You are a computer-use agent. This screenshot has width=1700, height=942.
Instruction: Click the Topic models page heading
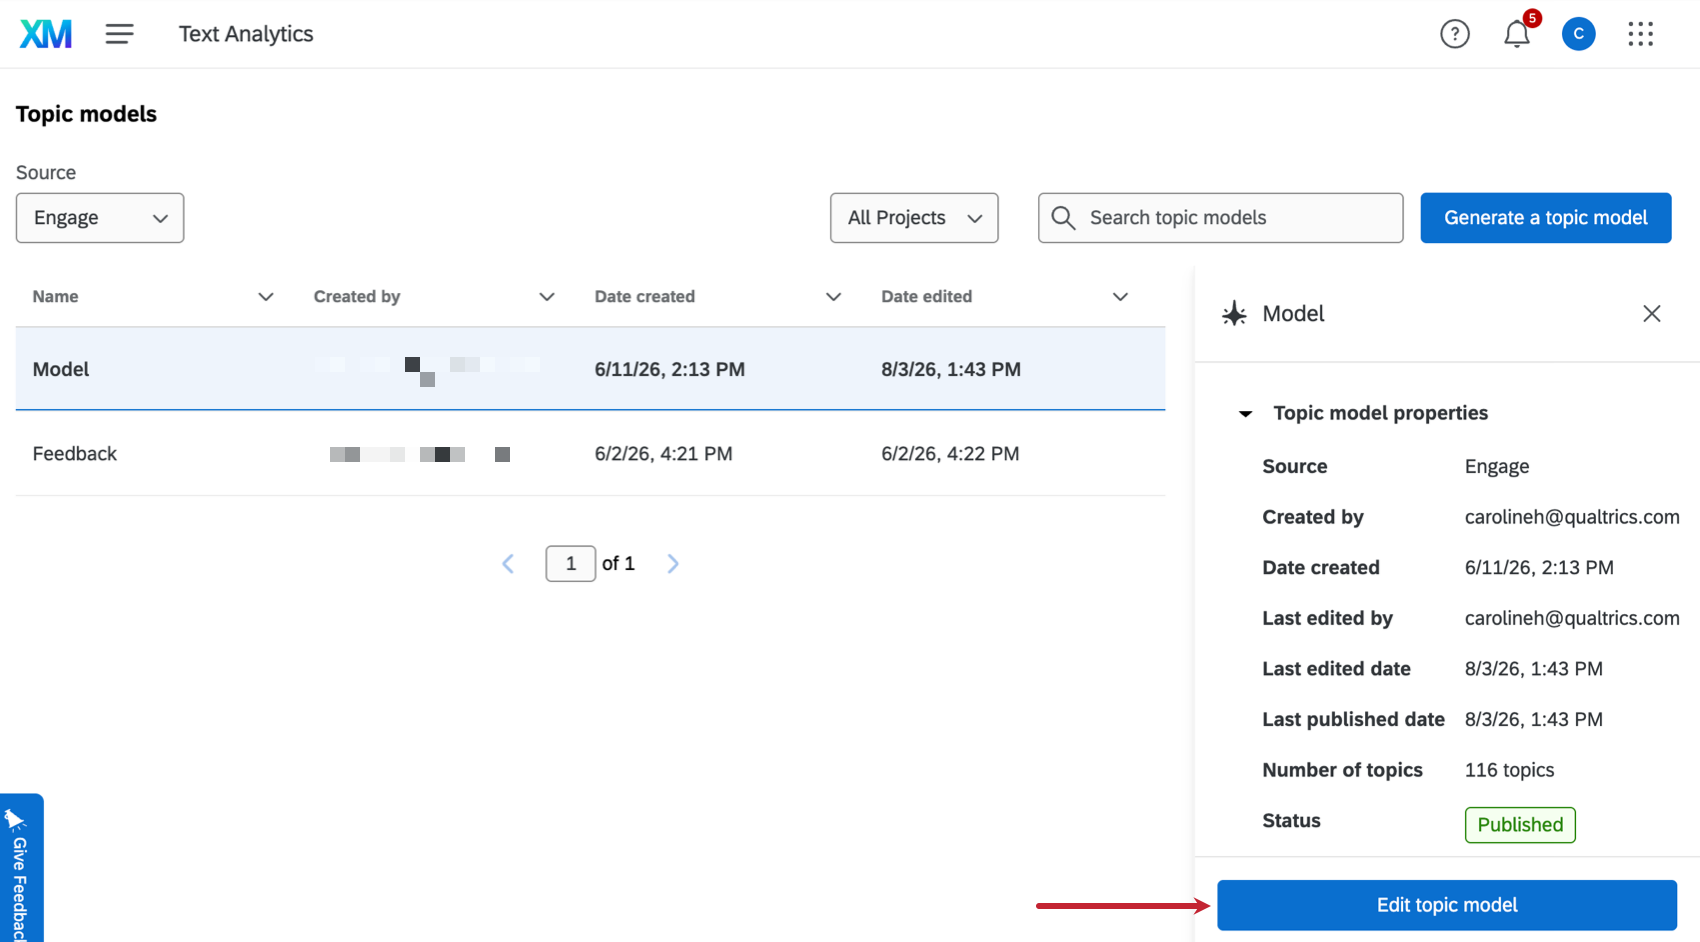pyautogui.click(x=87, y=114)
